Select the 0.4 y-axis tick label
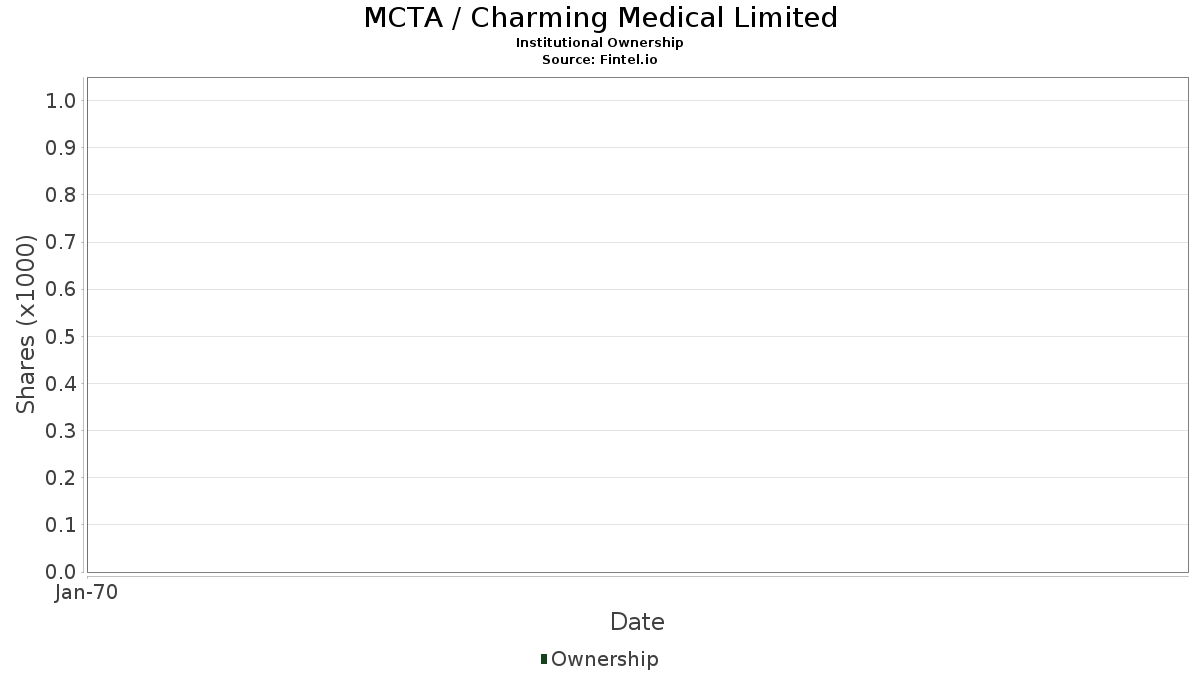This screenshot has width=1200, height=675. click(61, 384)
